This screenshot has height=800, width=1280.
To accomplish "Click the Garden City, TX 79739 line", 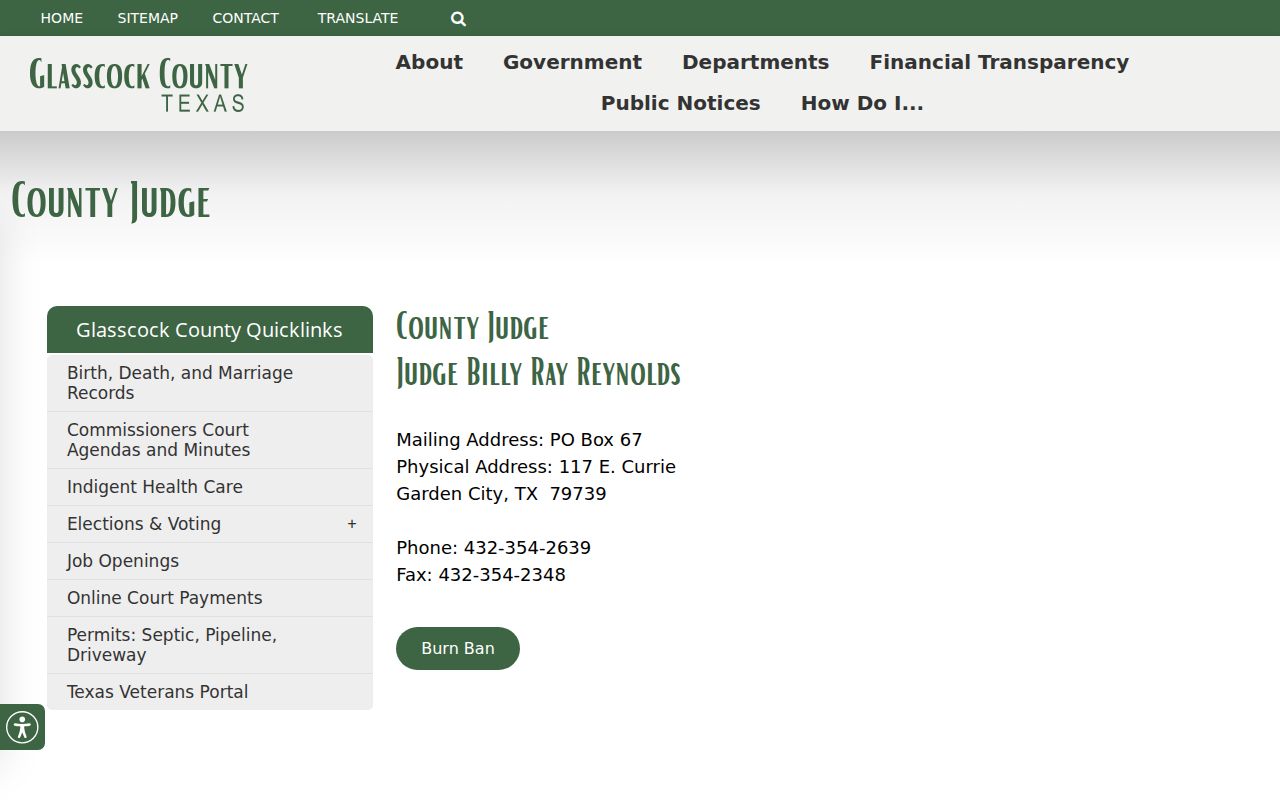I will (501, 494).
